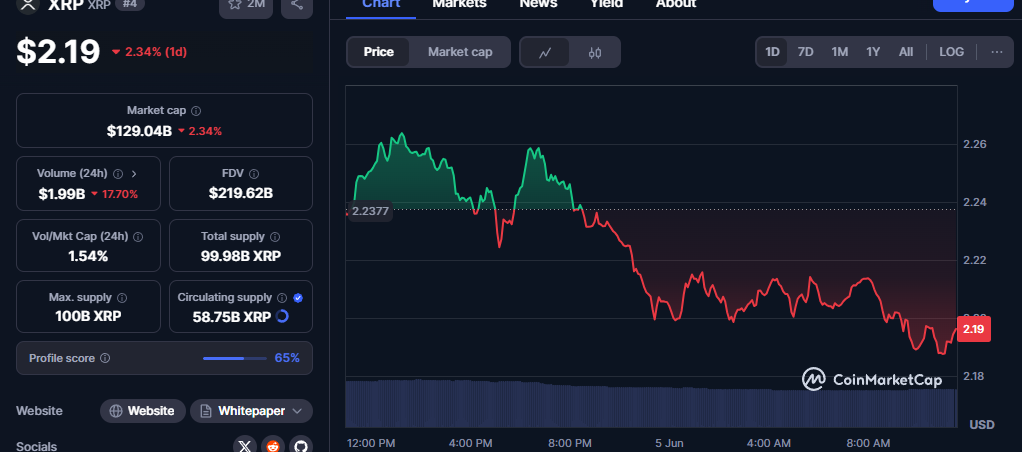Viewport: 1022px width, 452px height.
Task: Click the 2.2377 opening price marker
Action: [x=370, y=210]
